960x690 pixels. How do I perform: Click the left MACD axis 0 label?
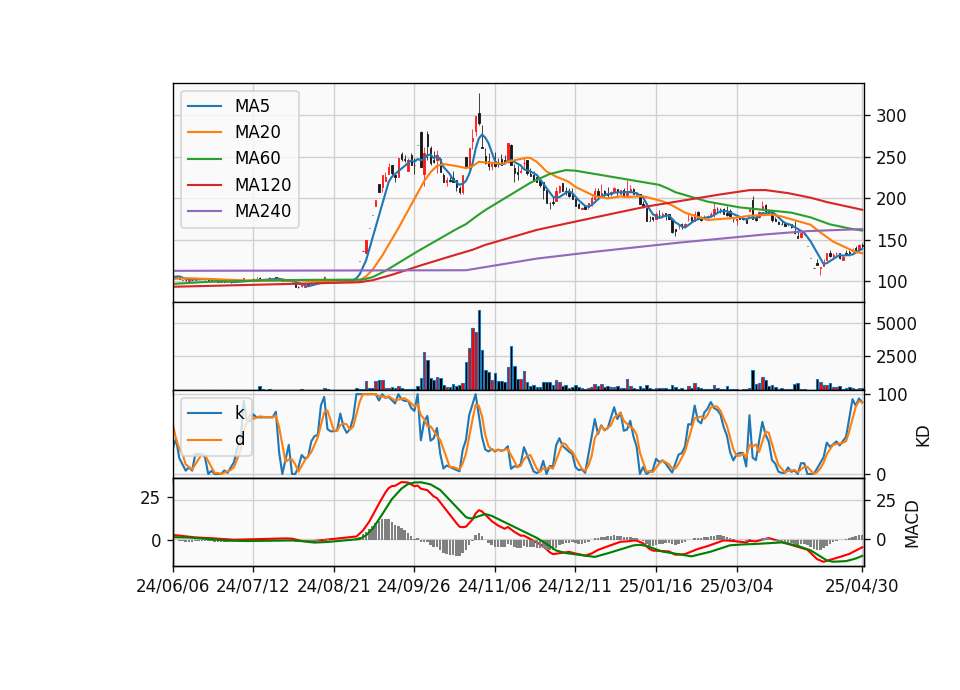(156, 541)
